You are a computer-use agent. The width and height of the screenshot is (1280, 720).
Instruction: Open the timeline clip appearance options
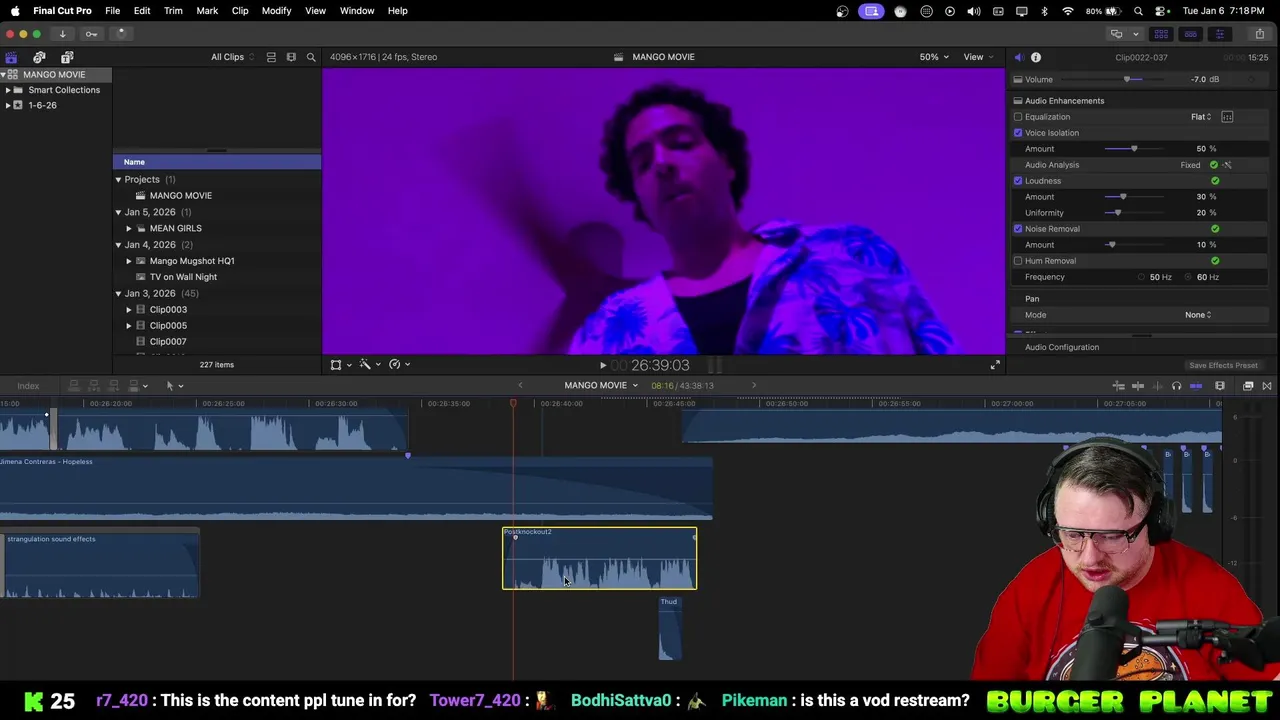point(1220,386)
